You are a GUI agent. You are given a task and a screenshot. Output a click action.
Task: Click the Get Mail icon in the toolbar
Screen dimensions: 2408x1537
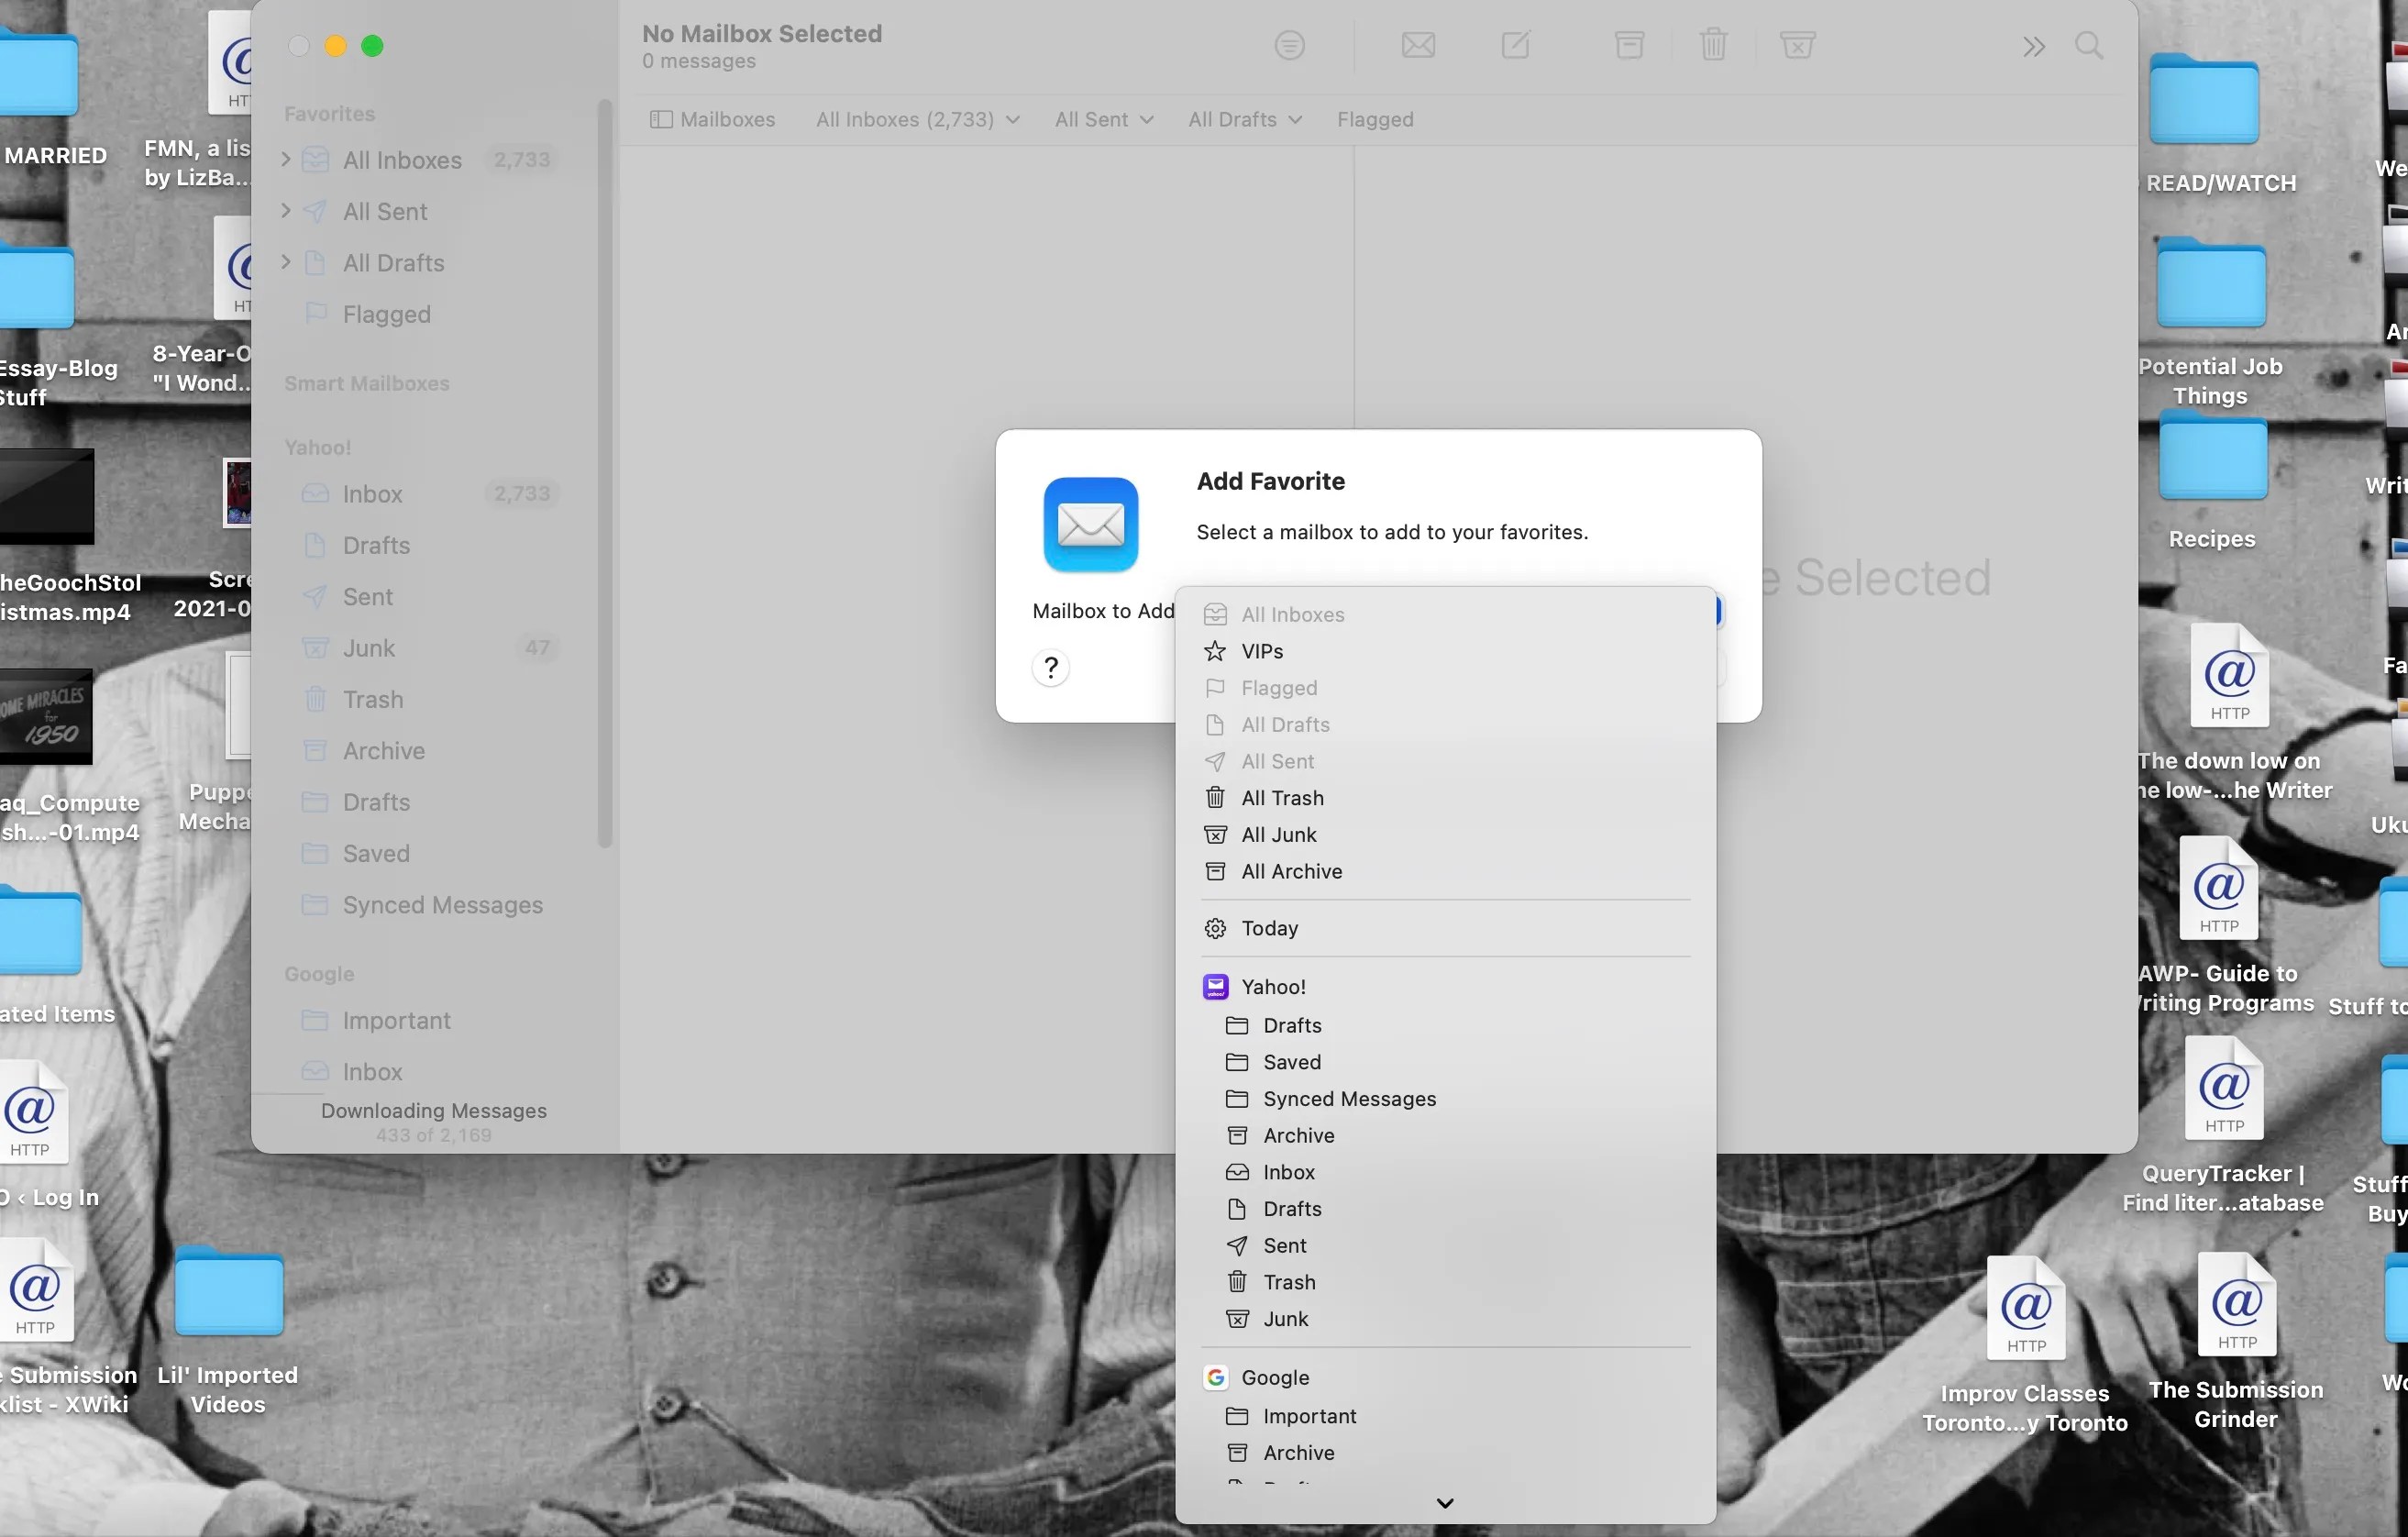pyautogui.click(x=1417, y=45)
